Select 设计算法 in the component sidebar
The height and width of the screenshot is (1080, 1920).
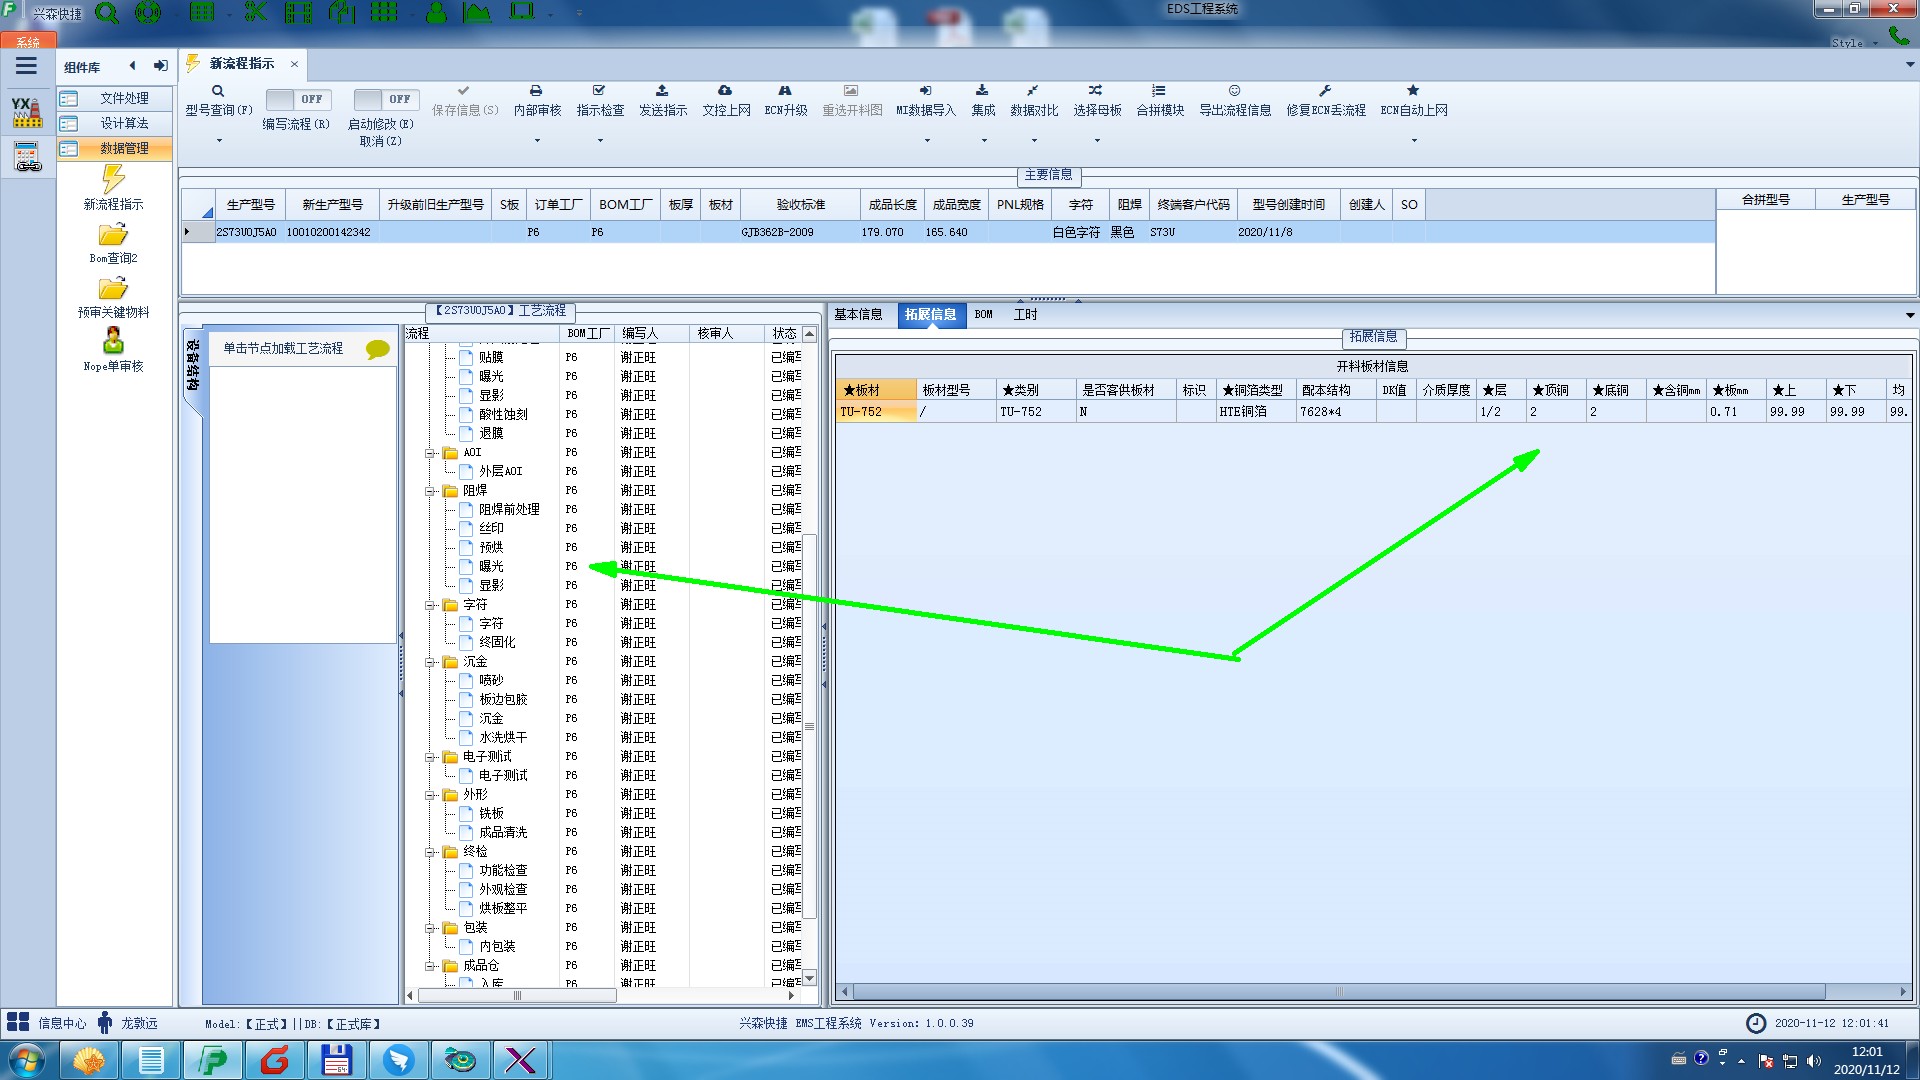[x=124, y=123]
